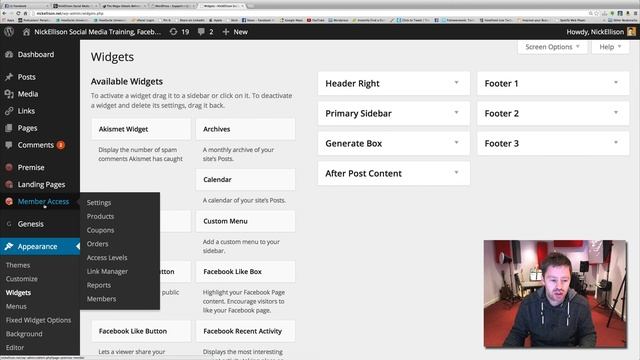Open Orders in Member Access submenu
The image size is (640, 360).
pyautogui.click(x=98, y=244)
